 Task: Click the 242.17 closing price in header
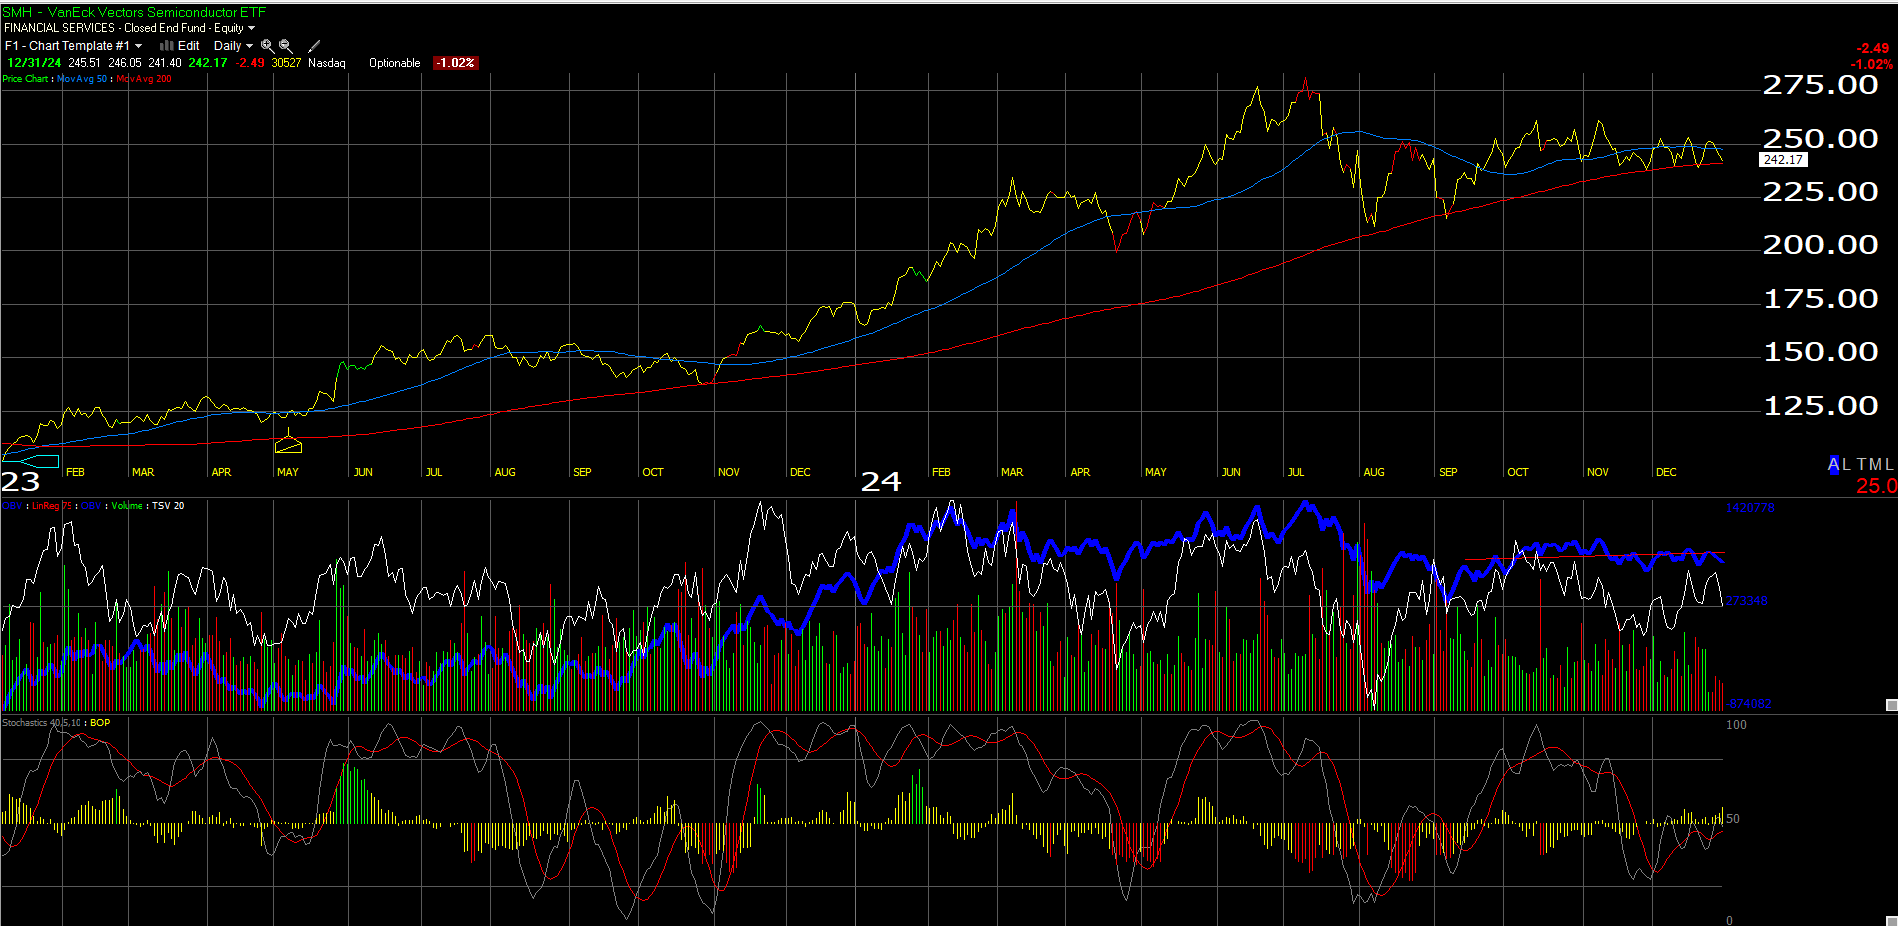point(208,63)
